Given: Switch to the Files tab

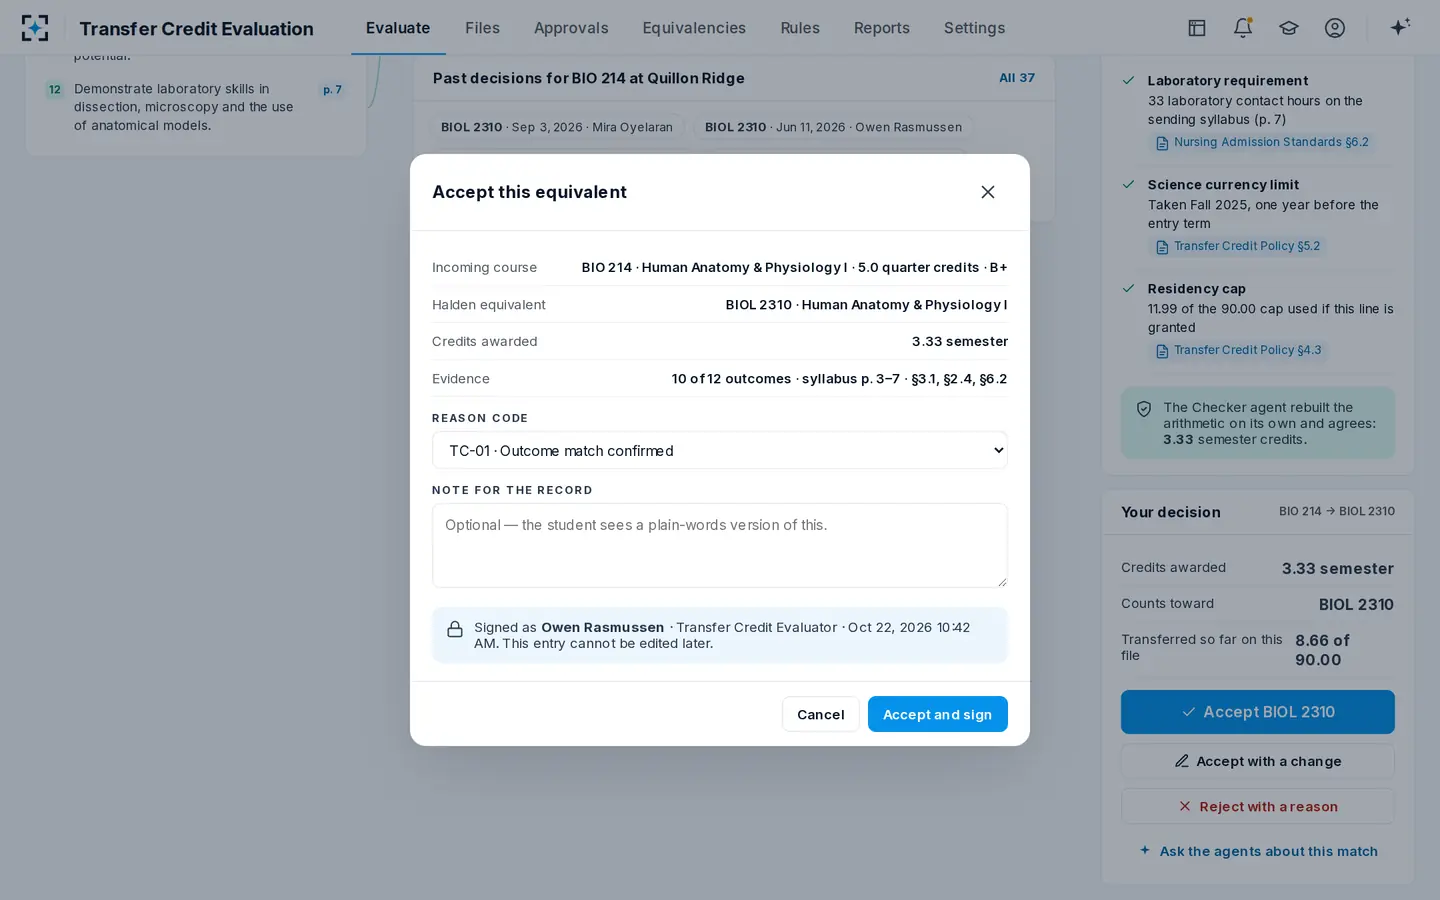Looking at the screenshot, I should click(482, 28).
